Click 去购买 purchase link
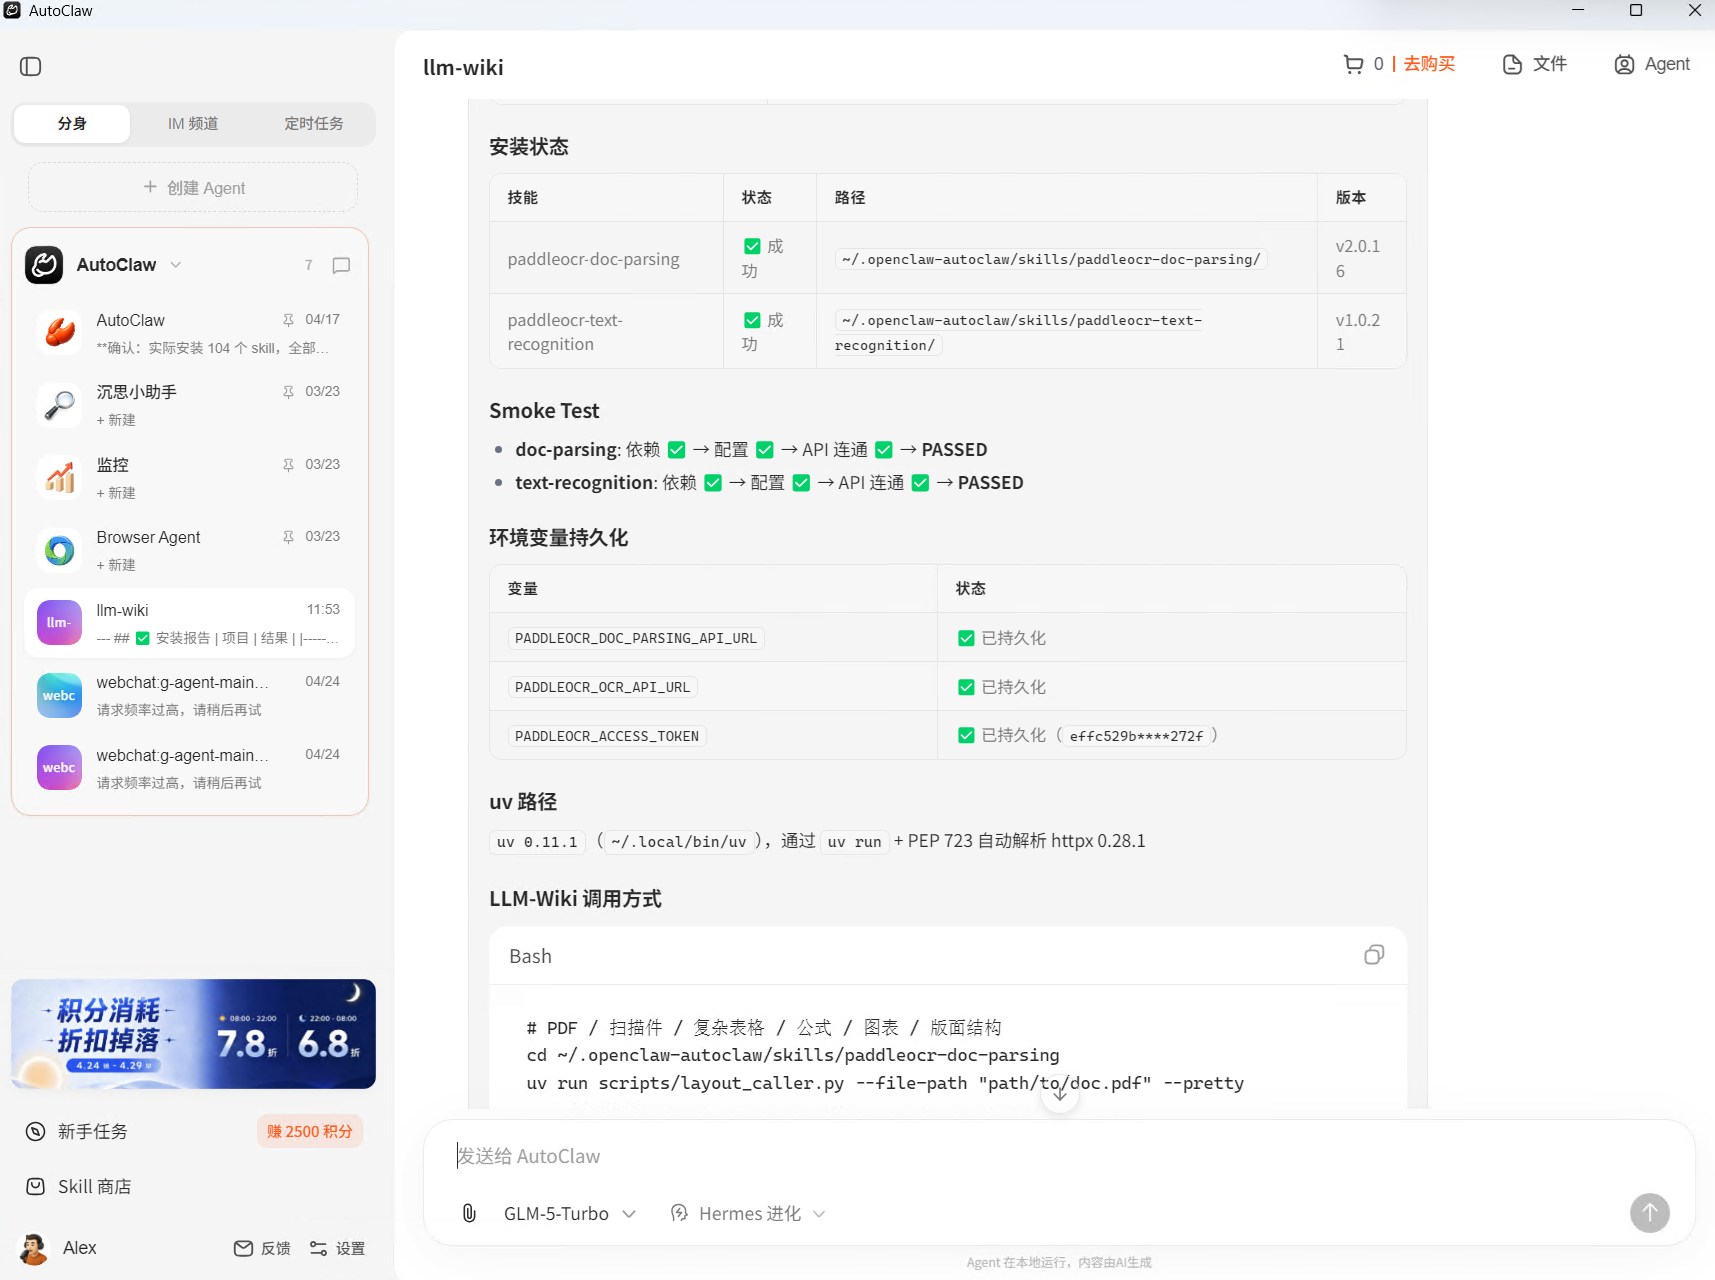 tap(1429, 64)
